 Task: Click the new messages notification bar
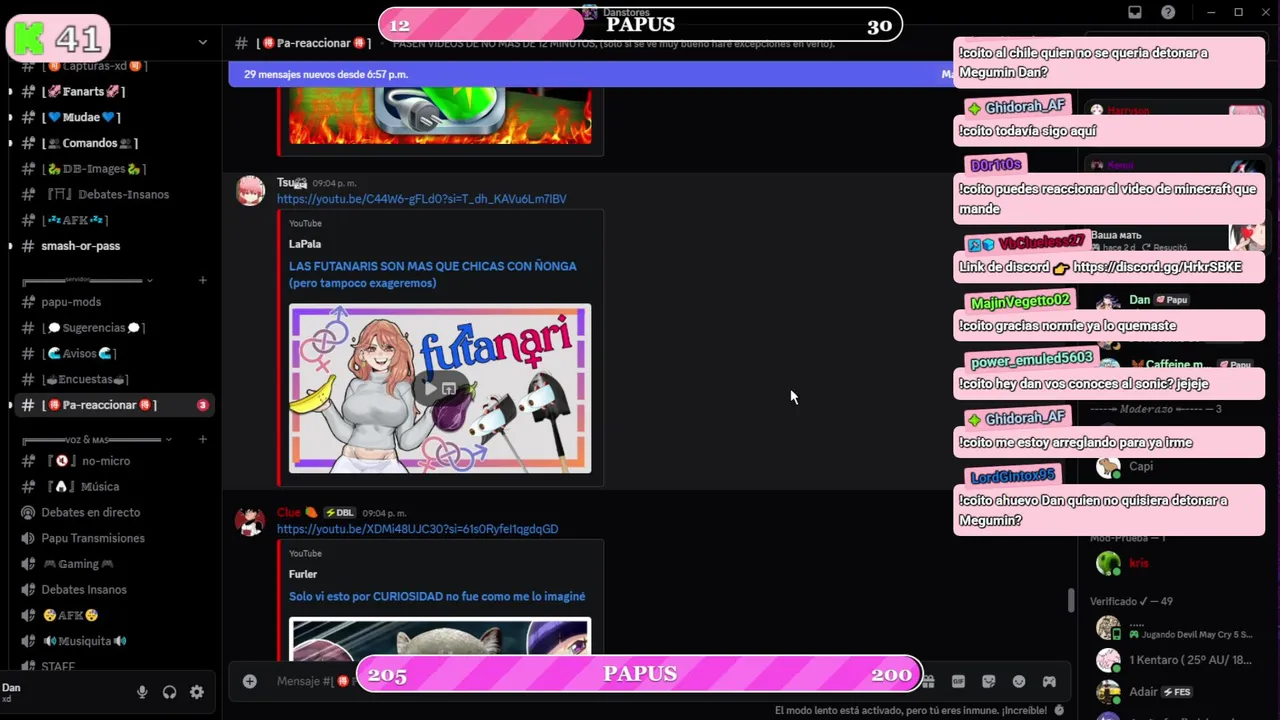(590, 74)
